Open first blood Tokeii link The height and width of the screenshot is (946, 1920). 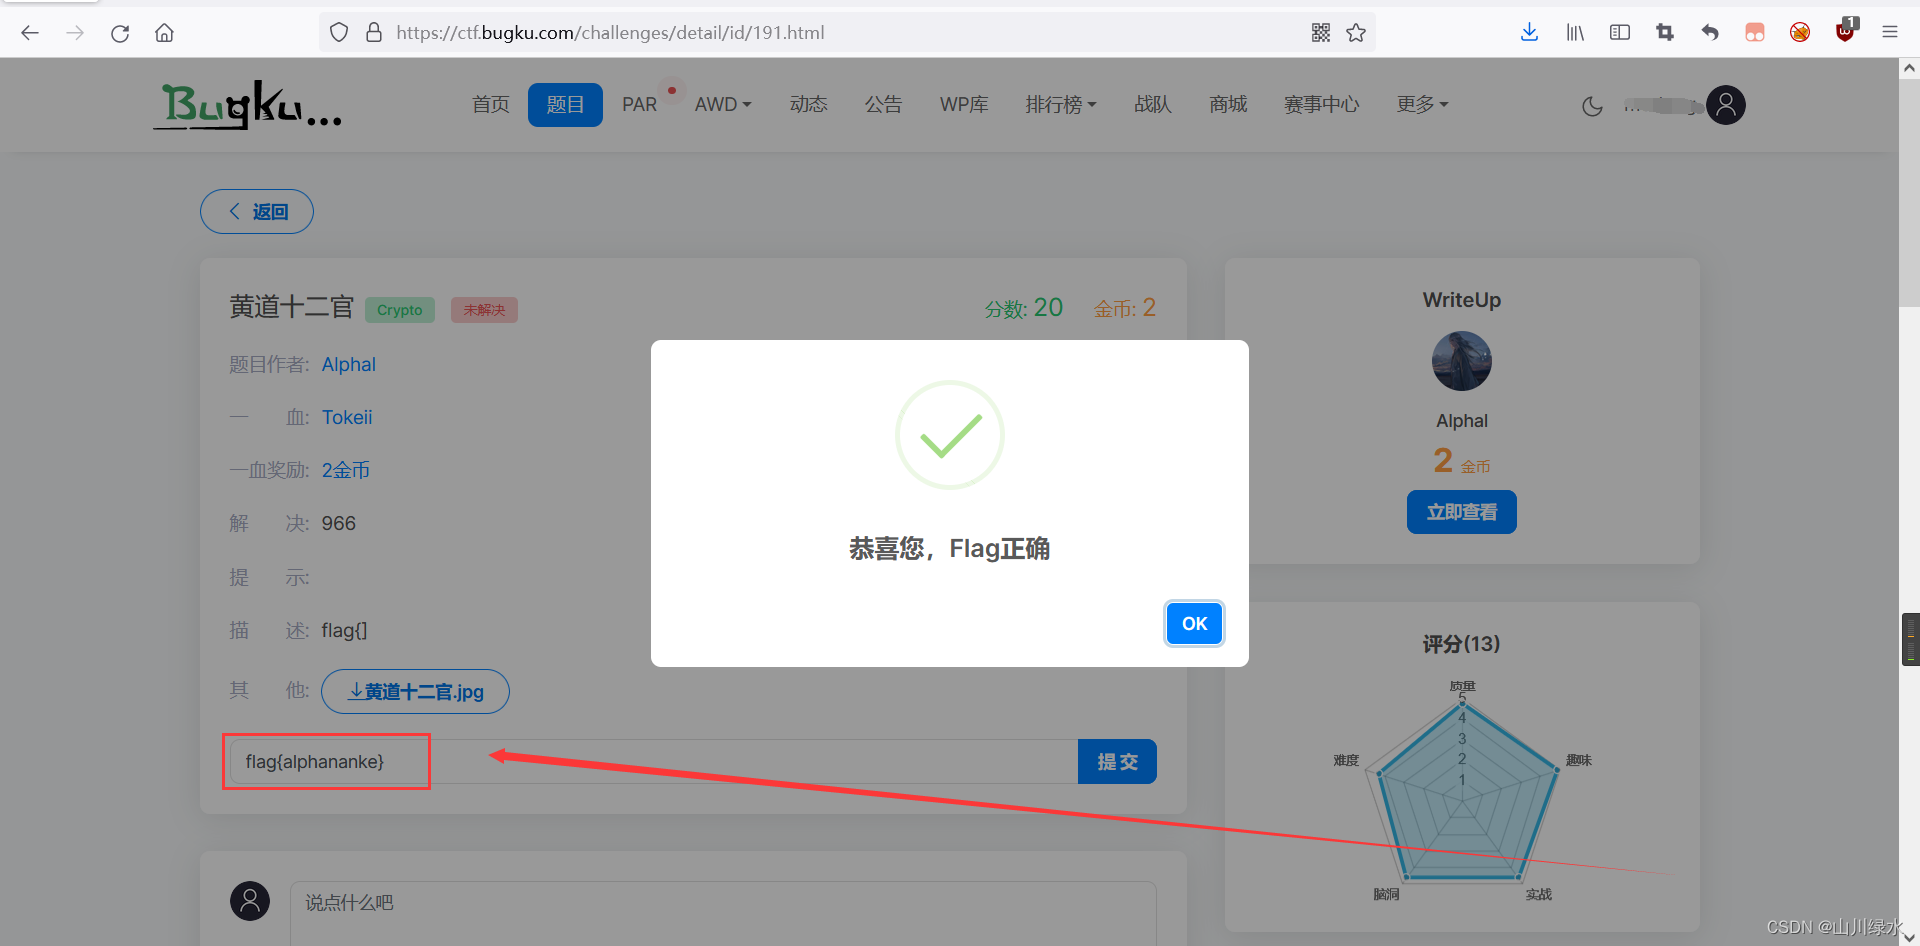click(347, 418)
